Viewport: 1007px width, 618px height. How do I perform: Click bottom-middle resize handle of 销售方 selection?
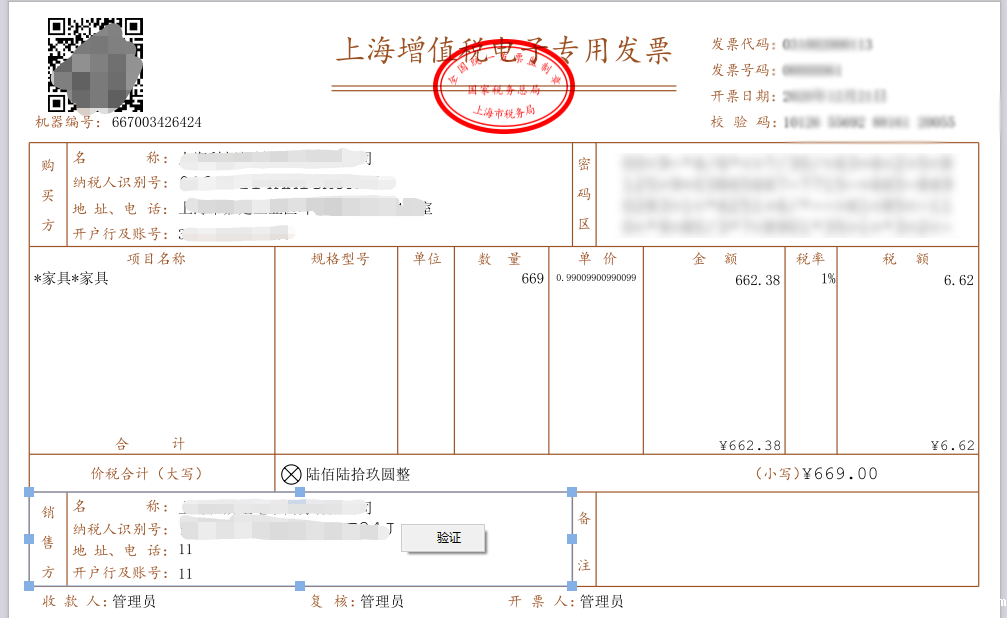(300, 586)
